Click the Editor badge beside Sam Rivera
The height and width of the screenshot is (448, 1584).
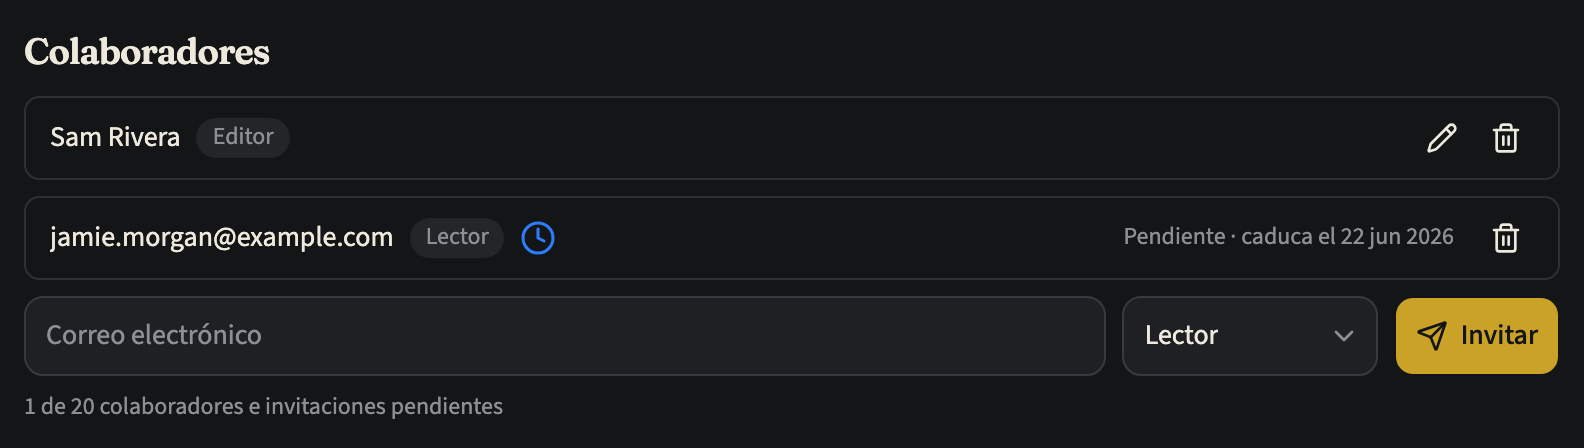pos(243,137)
